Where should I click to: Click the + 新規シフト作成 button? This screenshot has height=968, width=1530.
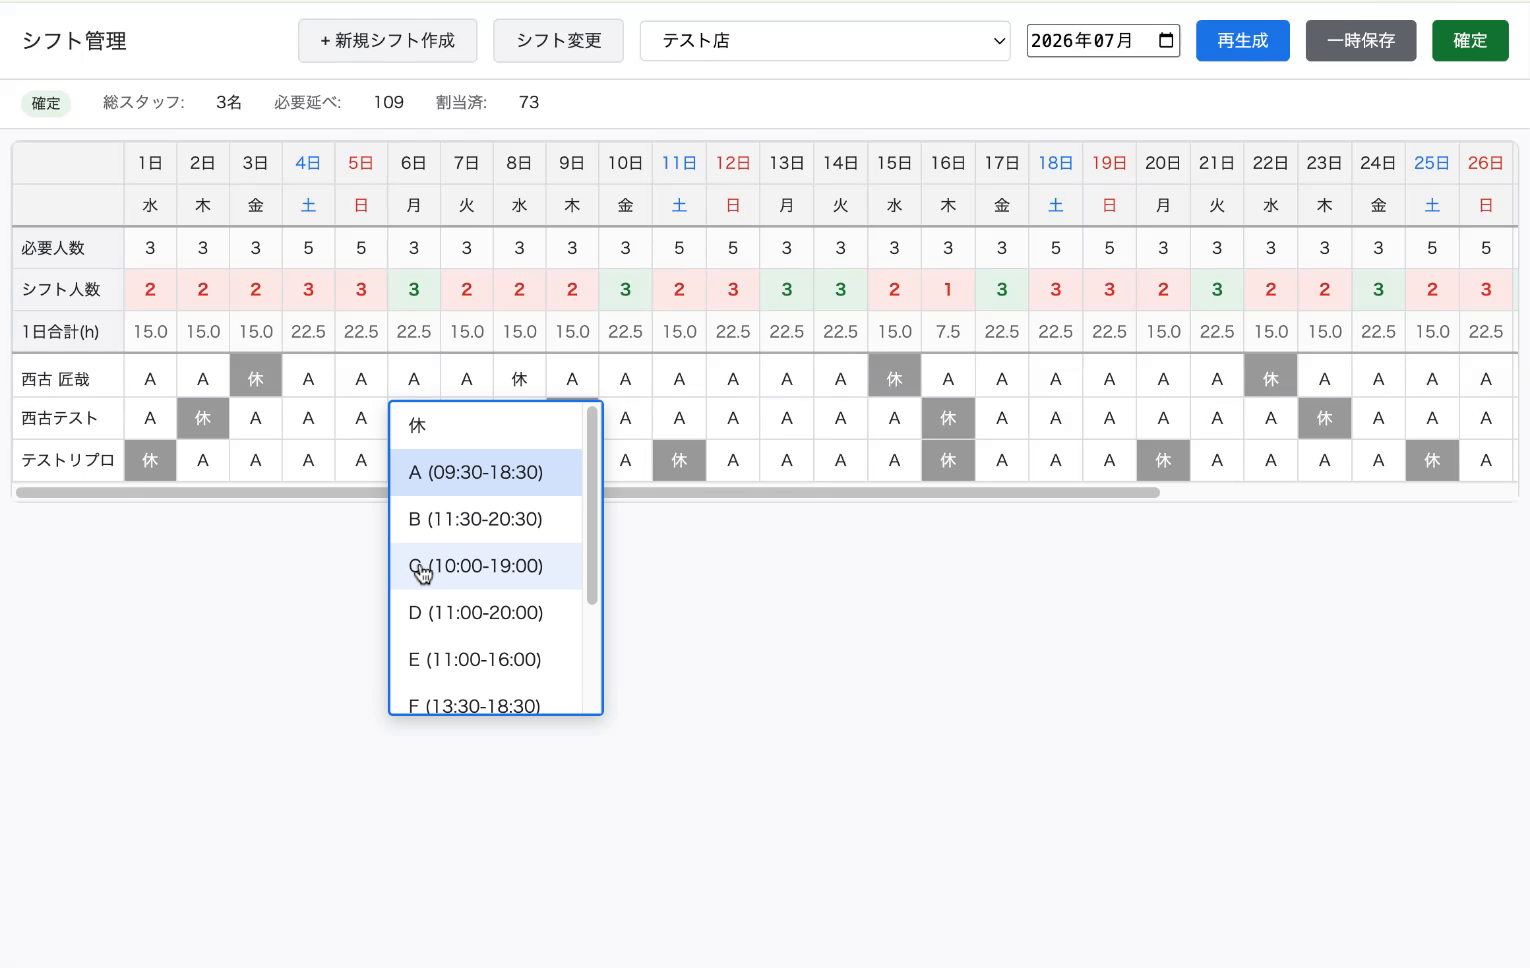click(x=387, y=41)
